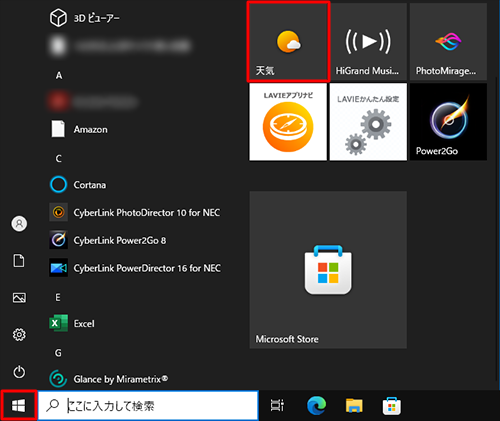
Task: Launch the Power2Go tile
Action: [448, 122]
